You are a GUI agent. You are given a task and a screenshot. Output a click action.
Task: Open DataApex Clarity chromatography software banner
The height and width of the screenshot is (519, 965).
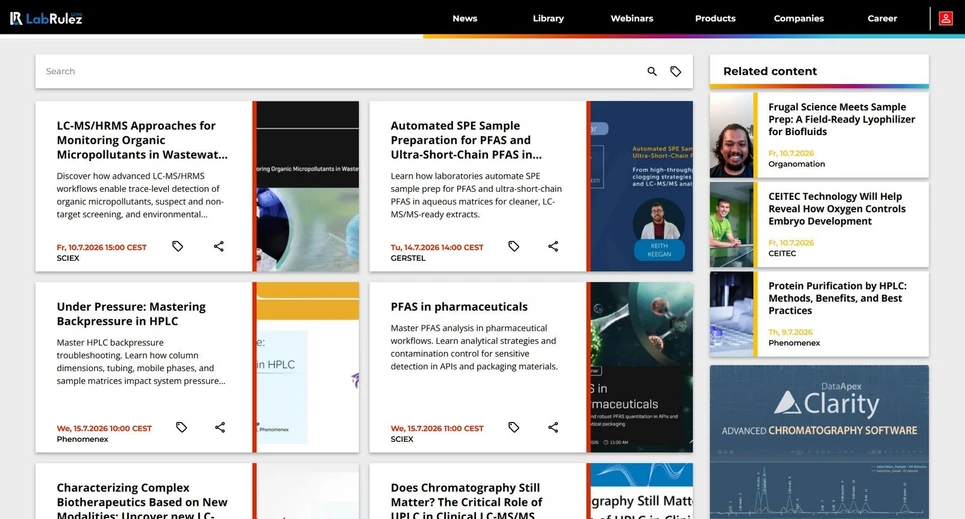819,442
